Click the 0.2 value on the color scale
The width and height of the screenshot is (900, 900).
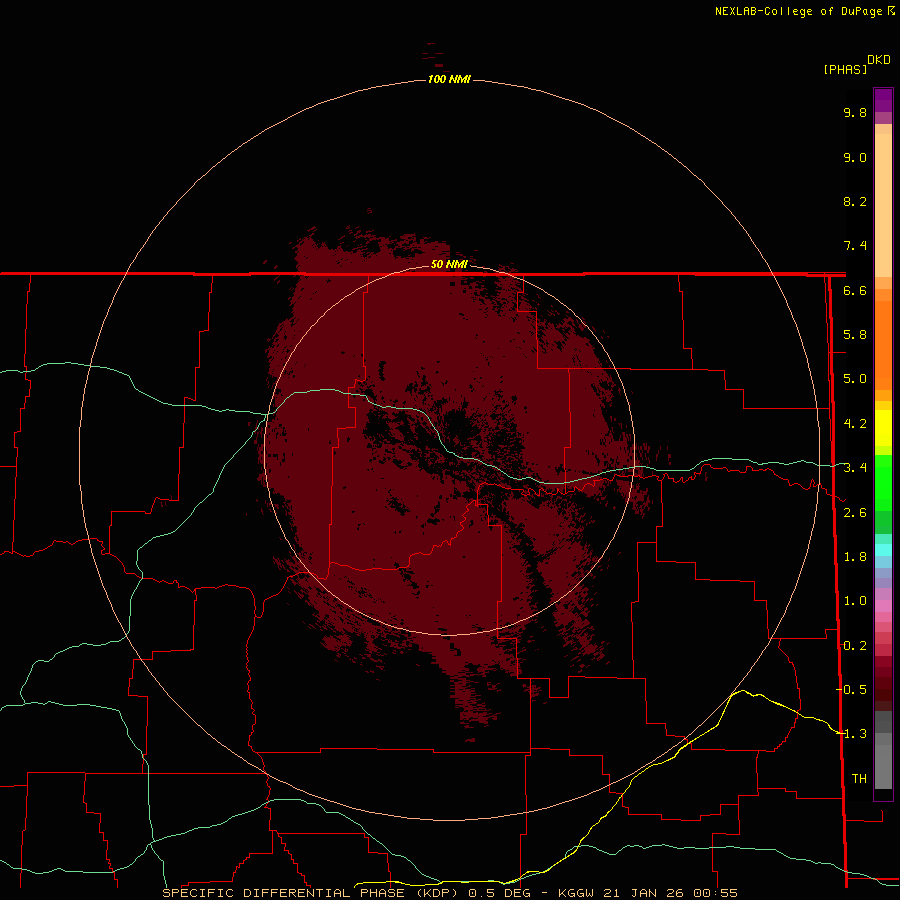pos(855,645)
